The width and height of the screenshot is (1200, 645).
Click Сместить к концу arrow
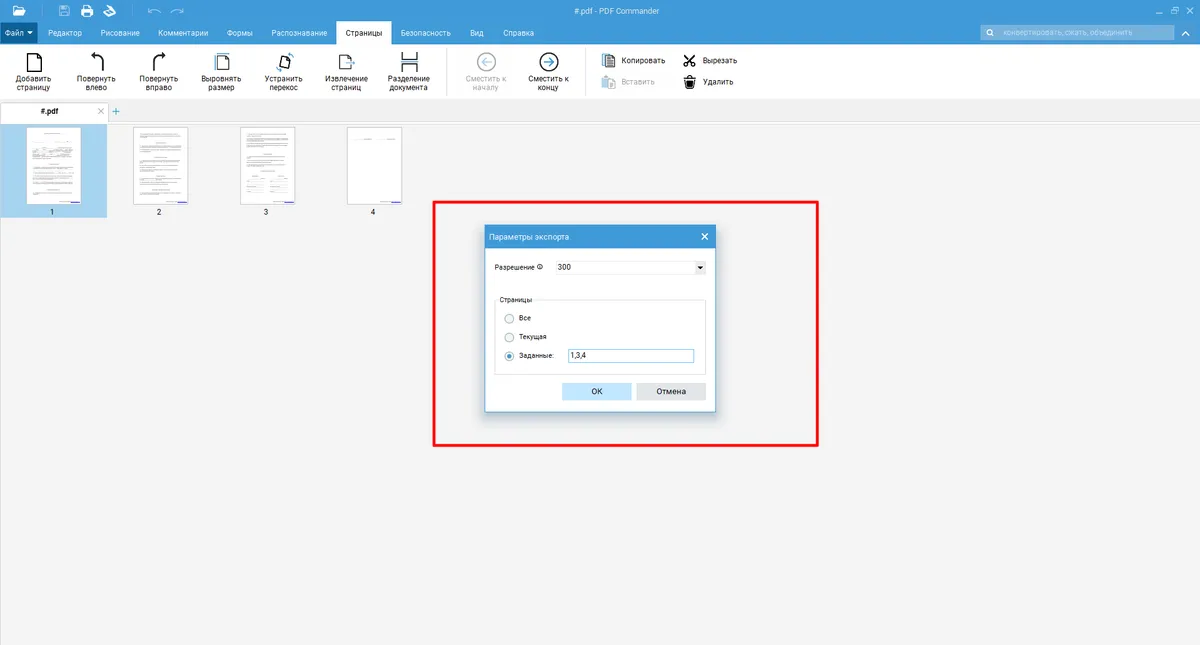pos(548,71)
